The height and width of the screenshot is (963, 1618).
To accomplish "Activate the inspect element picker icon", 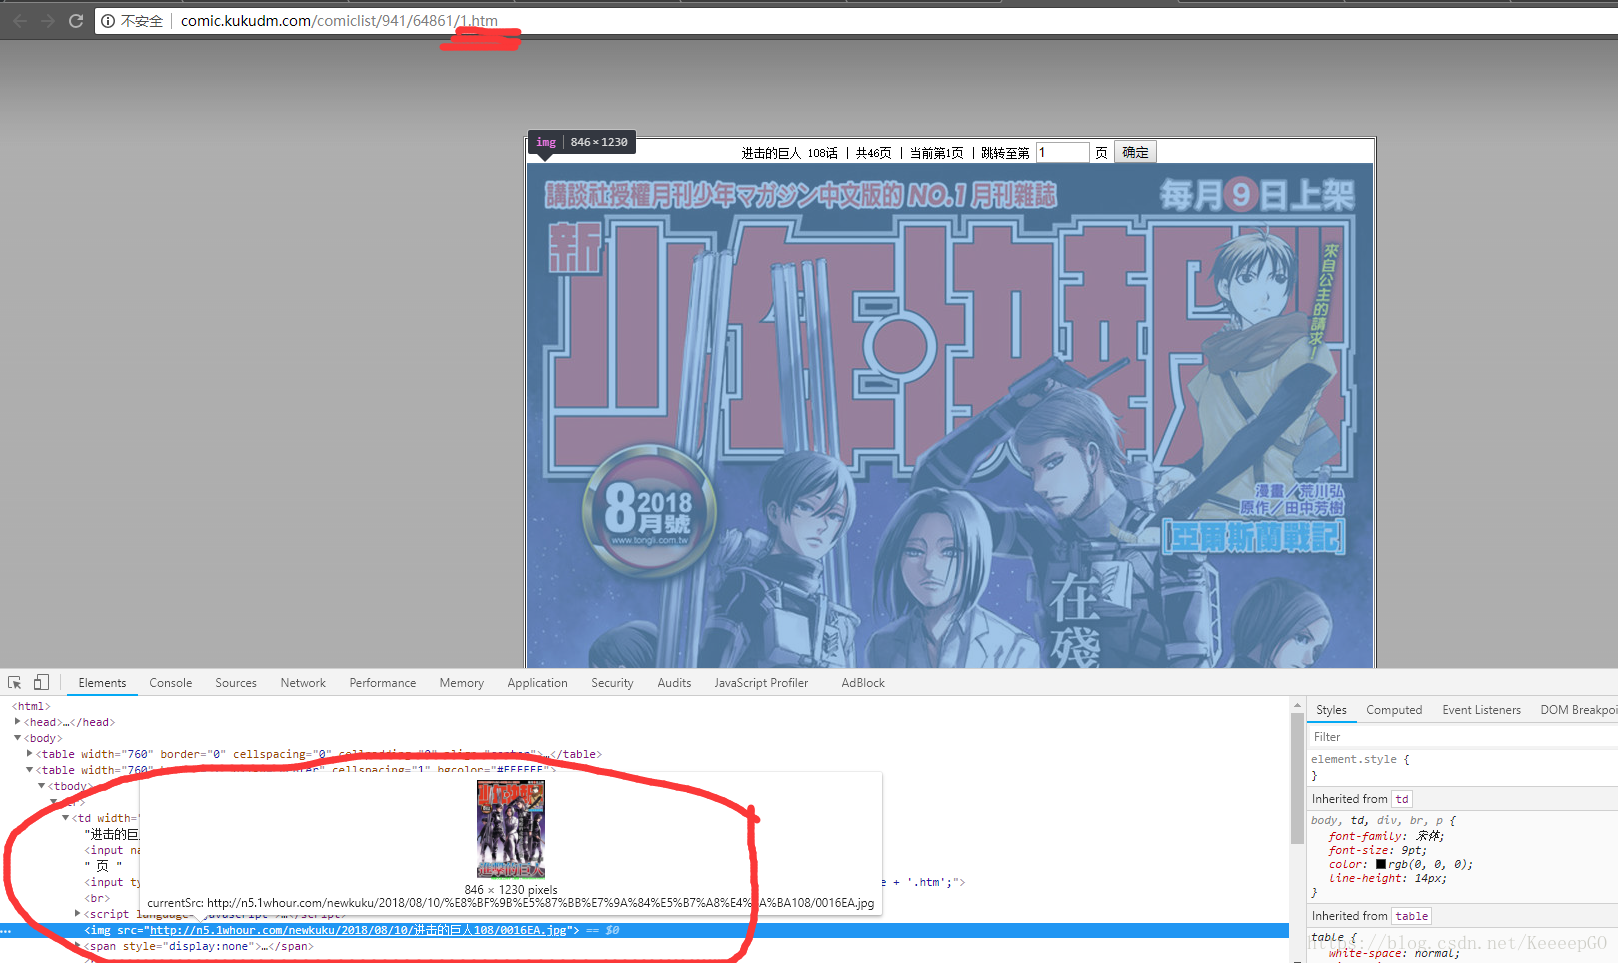I will click(15, 682).
